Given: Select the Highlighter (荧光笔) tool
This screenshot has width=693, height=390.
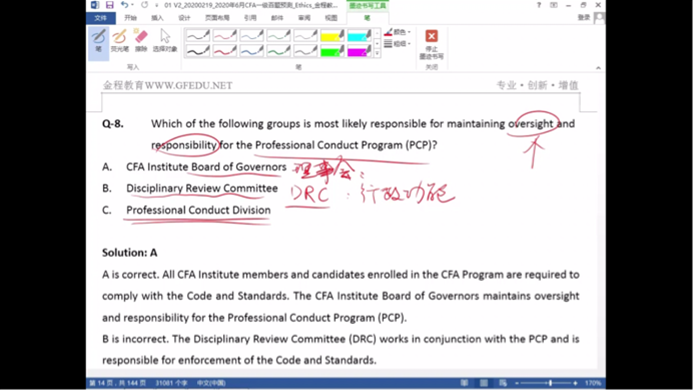Looking at the screenshot, I should coord(120,41).
